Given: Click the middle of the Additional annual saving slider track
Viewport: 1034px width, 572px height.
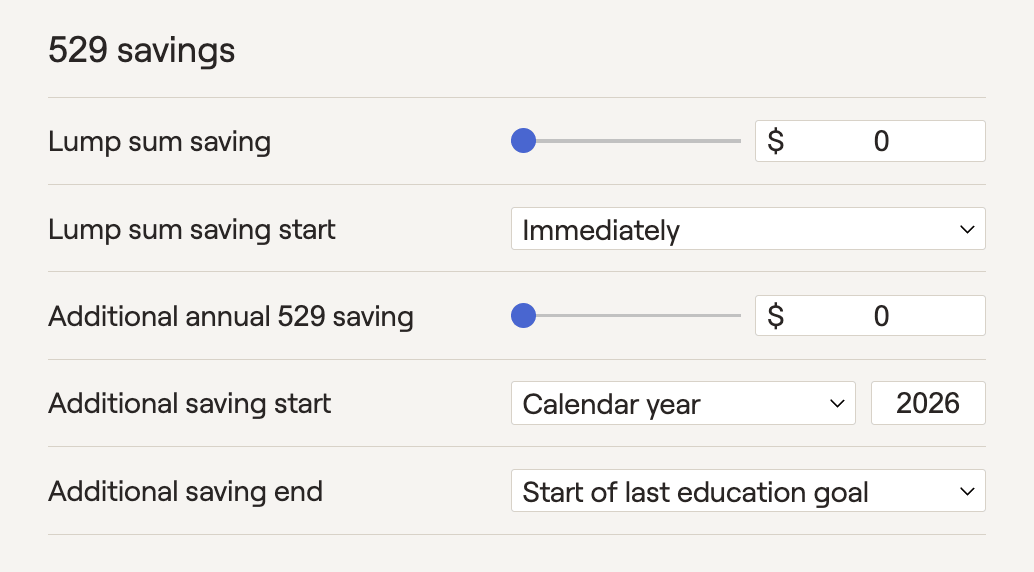Looking at the screenshot, I should tap(626, 317).
